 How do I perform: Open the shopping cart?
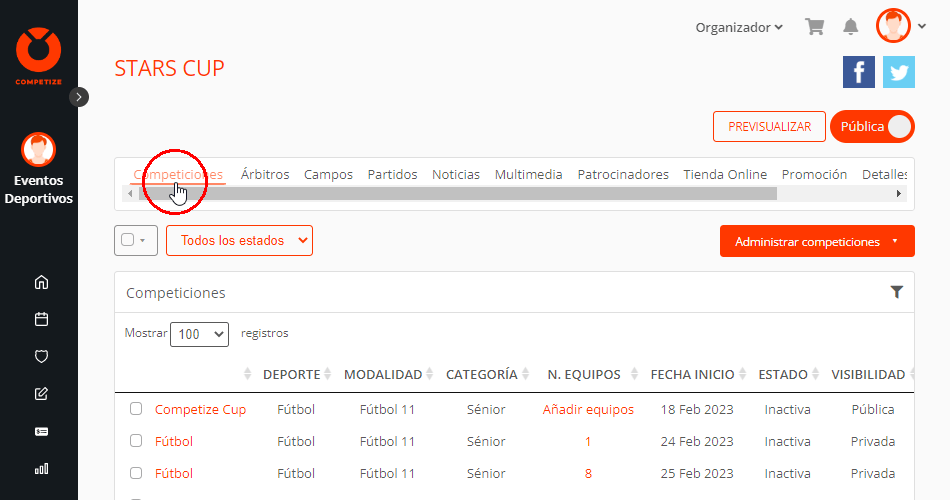click(x=814, y=27)
